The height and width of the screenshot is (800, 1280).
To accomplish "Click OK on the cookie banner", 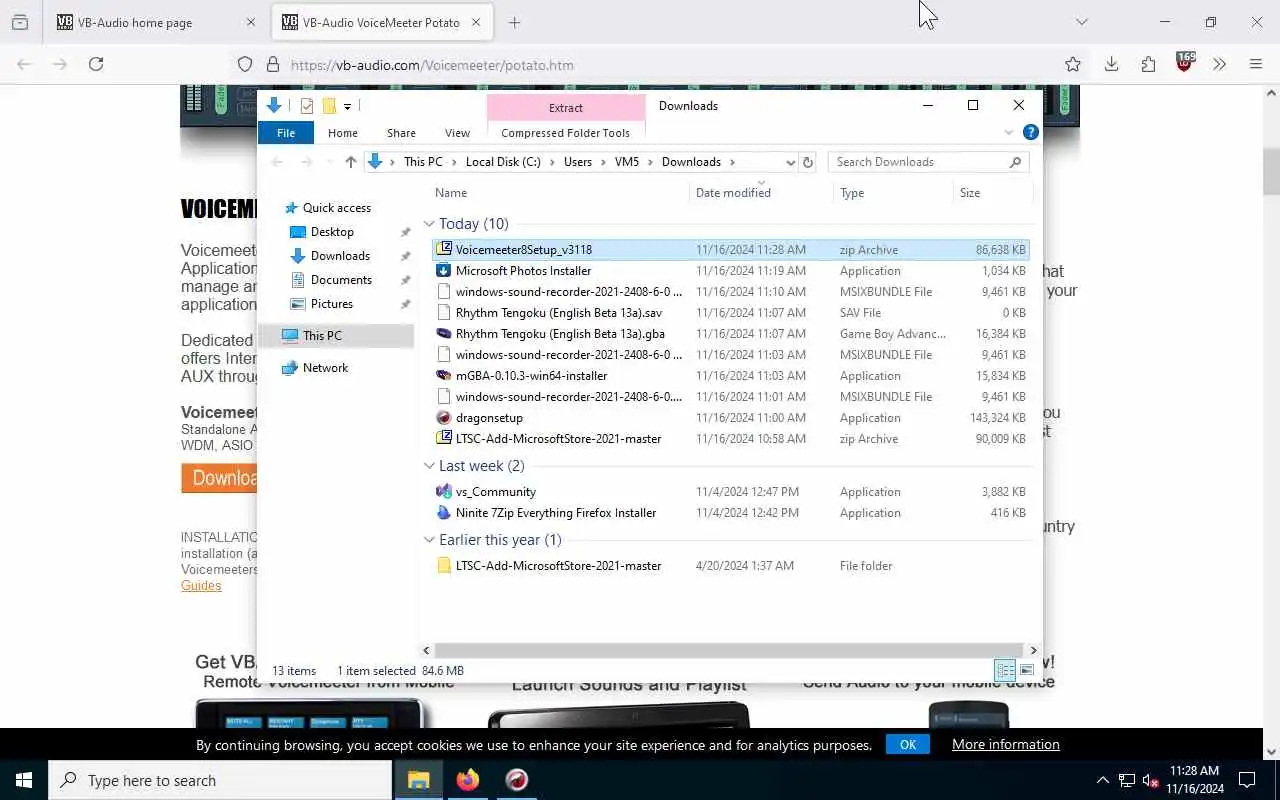I will 908,744.
